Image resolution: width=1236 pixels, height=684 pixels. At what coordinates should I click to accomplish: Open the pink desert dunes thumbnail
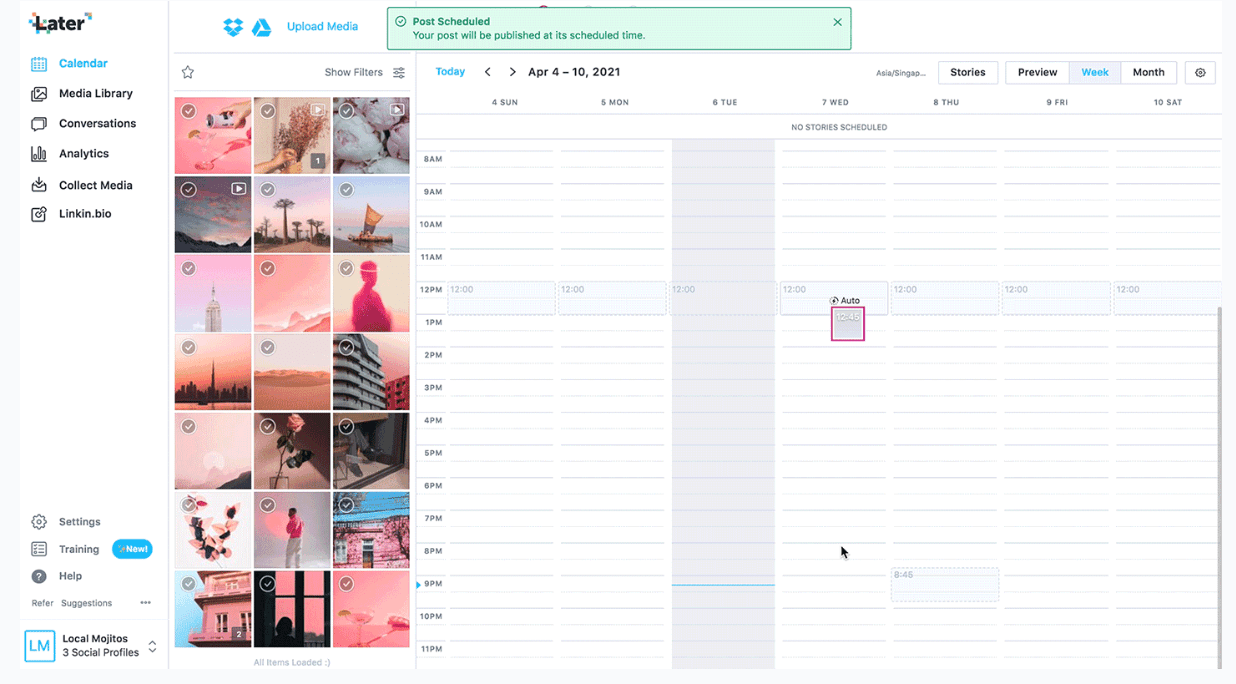(x=292, y=372)
